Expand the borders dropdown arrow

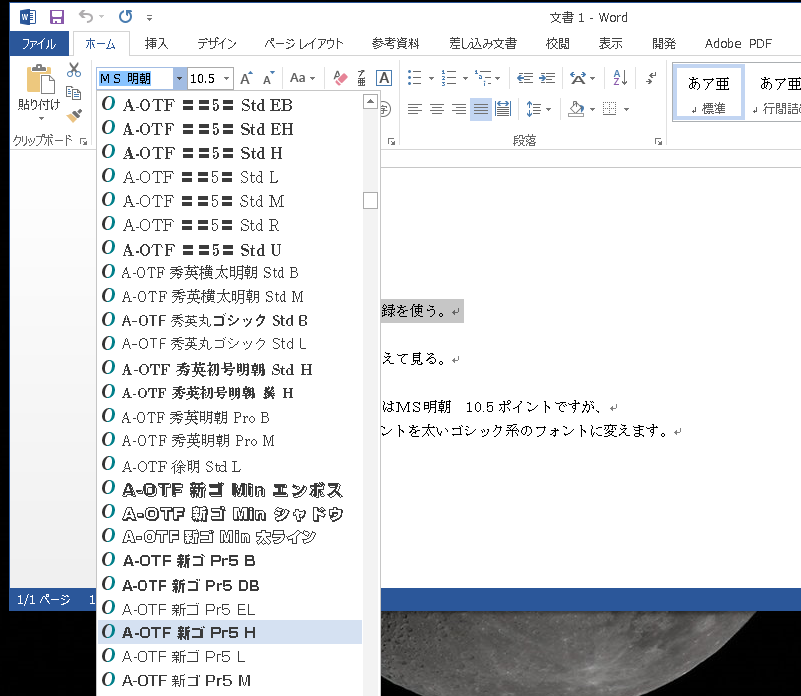(626, 109)
